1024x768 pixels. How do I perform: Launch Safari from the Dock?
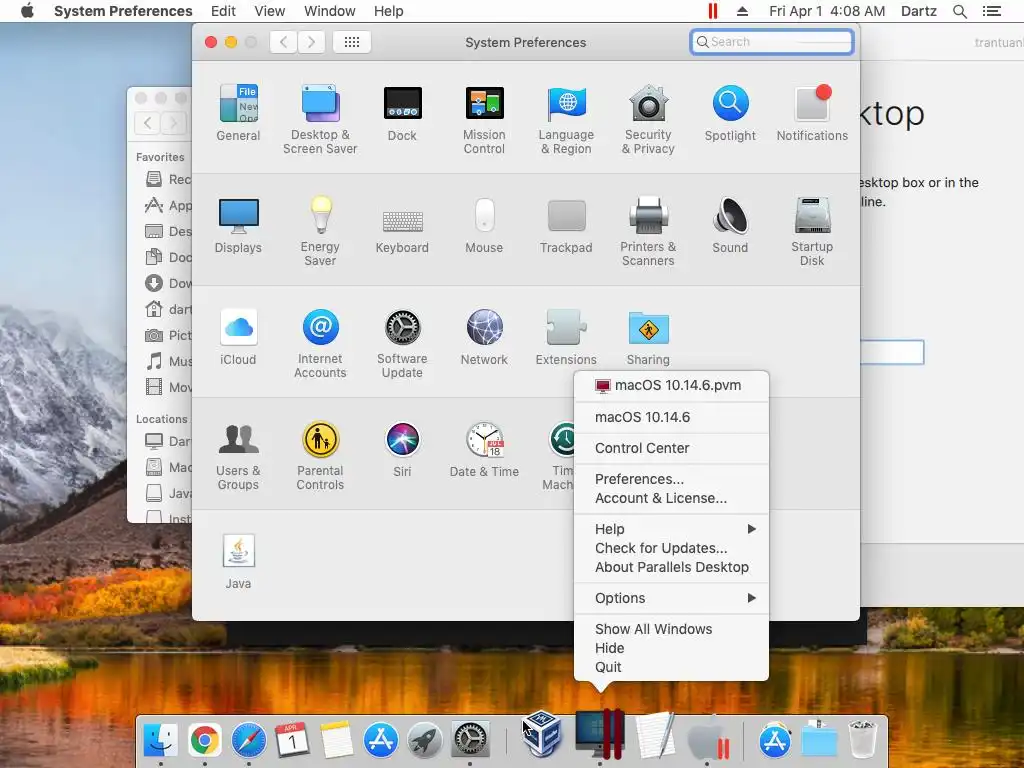point(249,740)
